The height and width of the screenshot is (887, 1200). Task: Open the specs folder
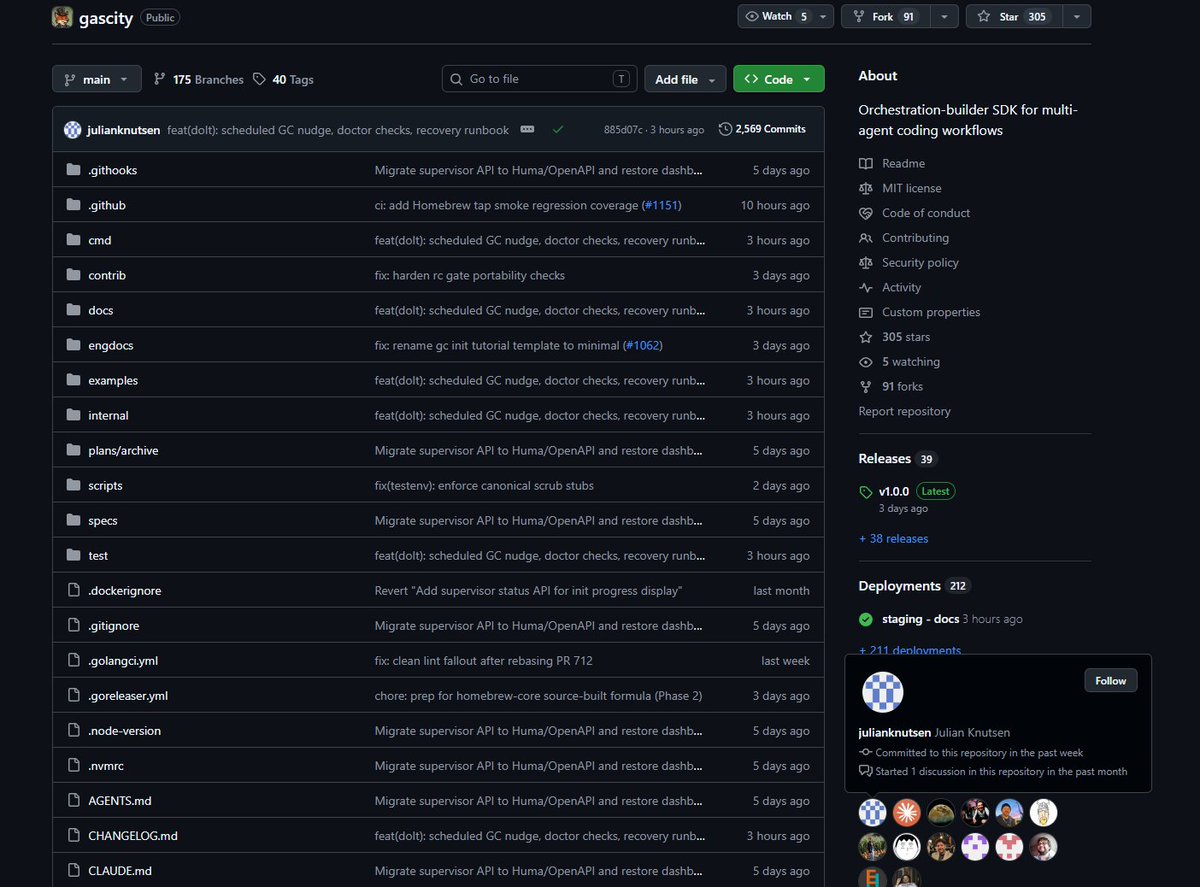click(103, 520)
